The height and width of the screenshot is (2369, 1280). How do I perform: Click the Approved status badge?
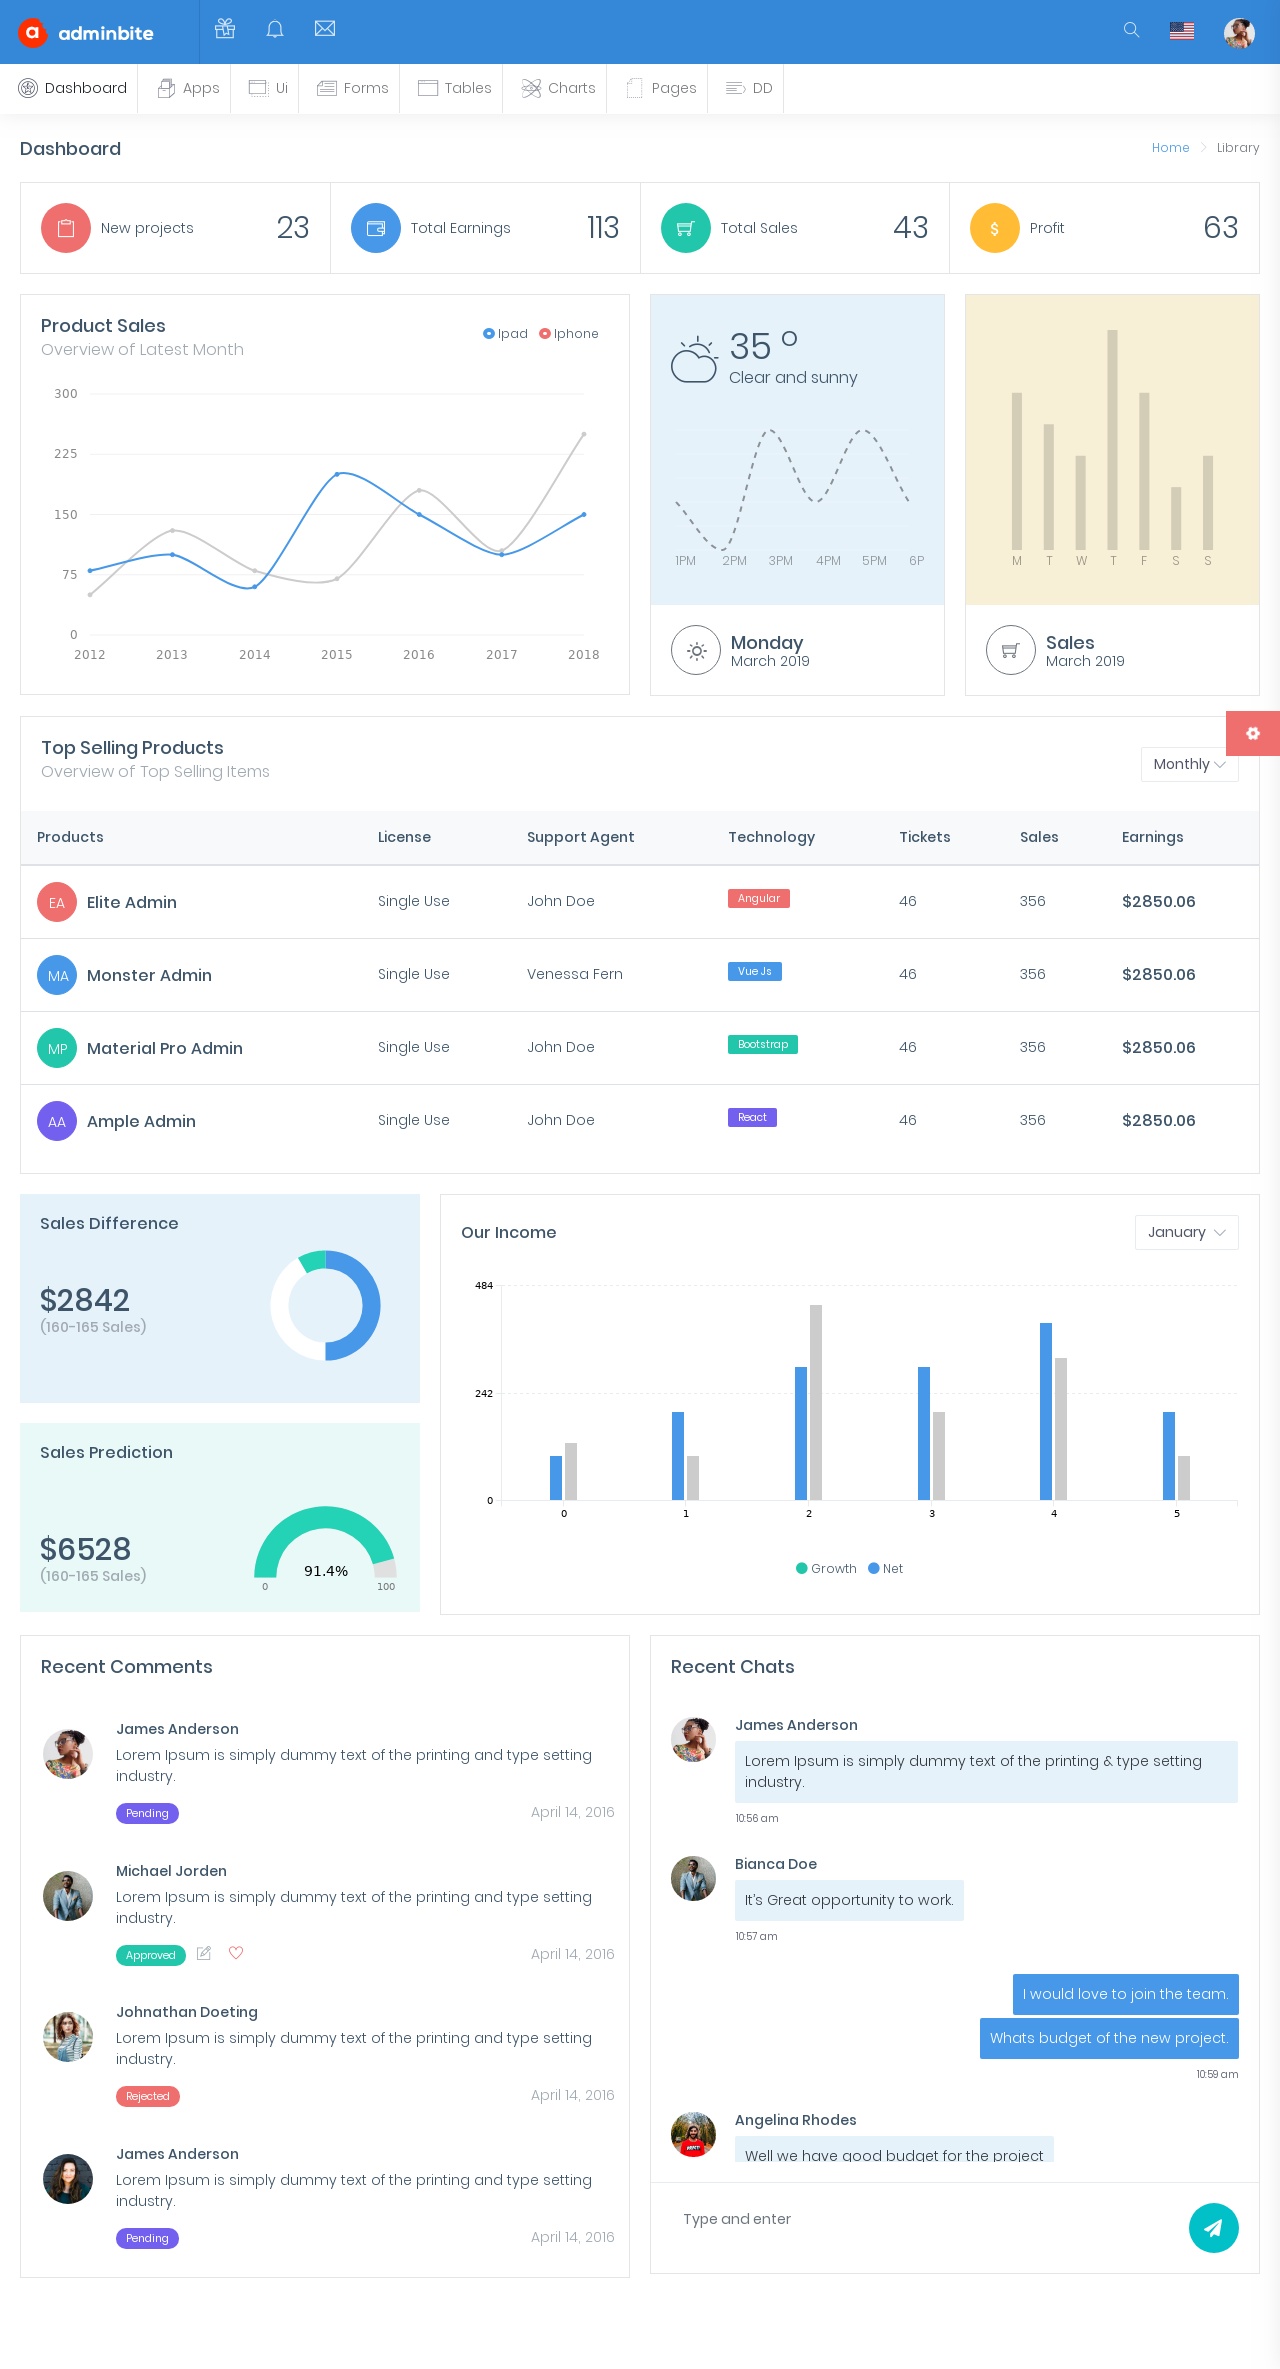[151, 1955]
